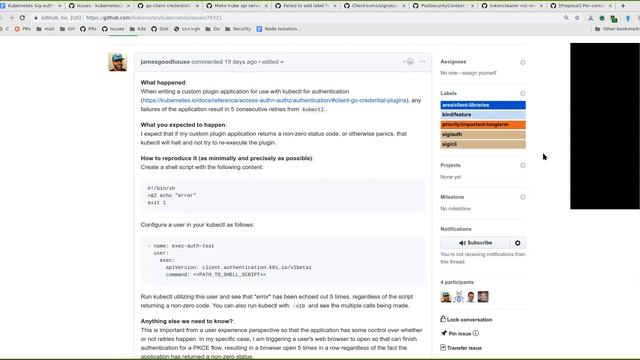This screenshot has width=640, height=360.
Task: Open the orange PRs bookmark
Action: [x=22, y=29]
